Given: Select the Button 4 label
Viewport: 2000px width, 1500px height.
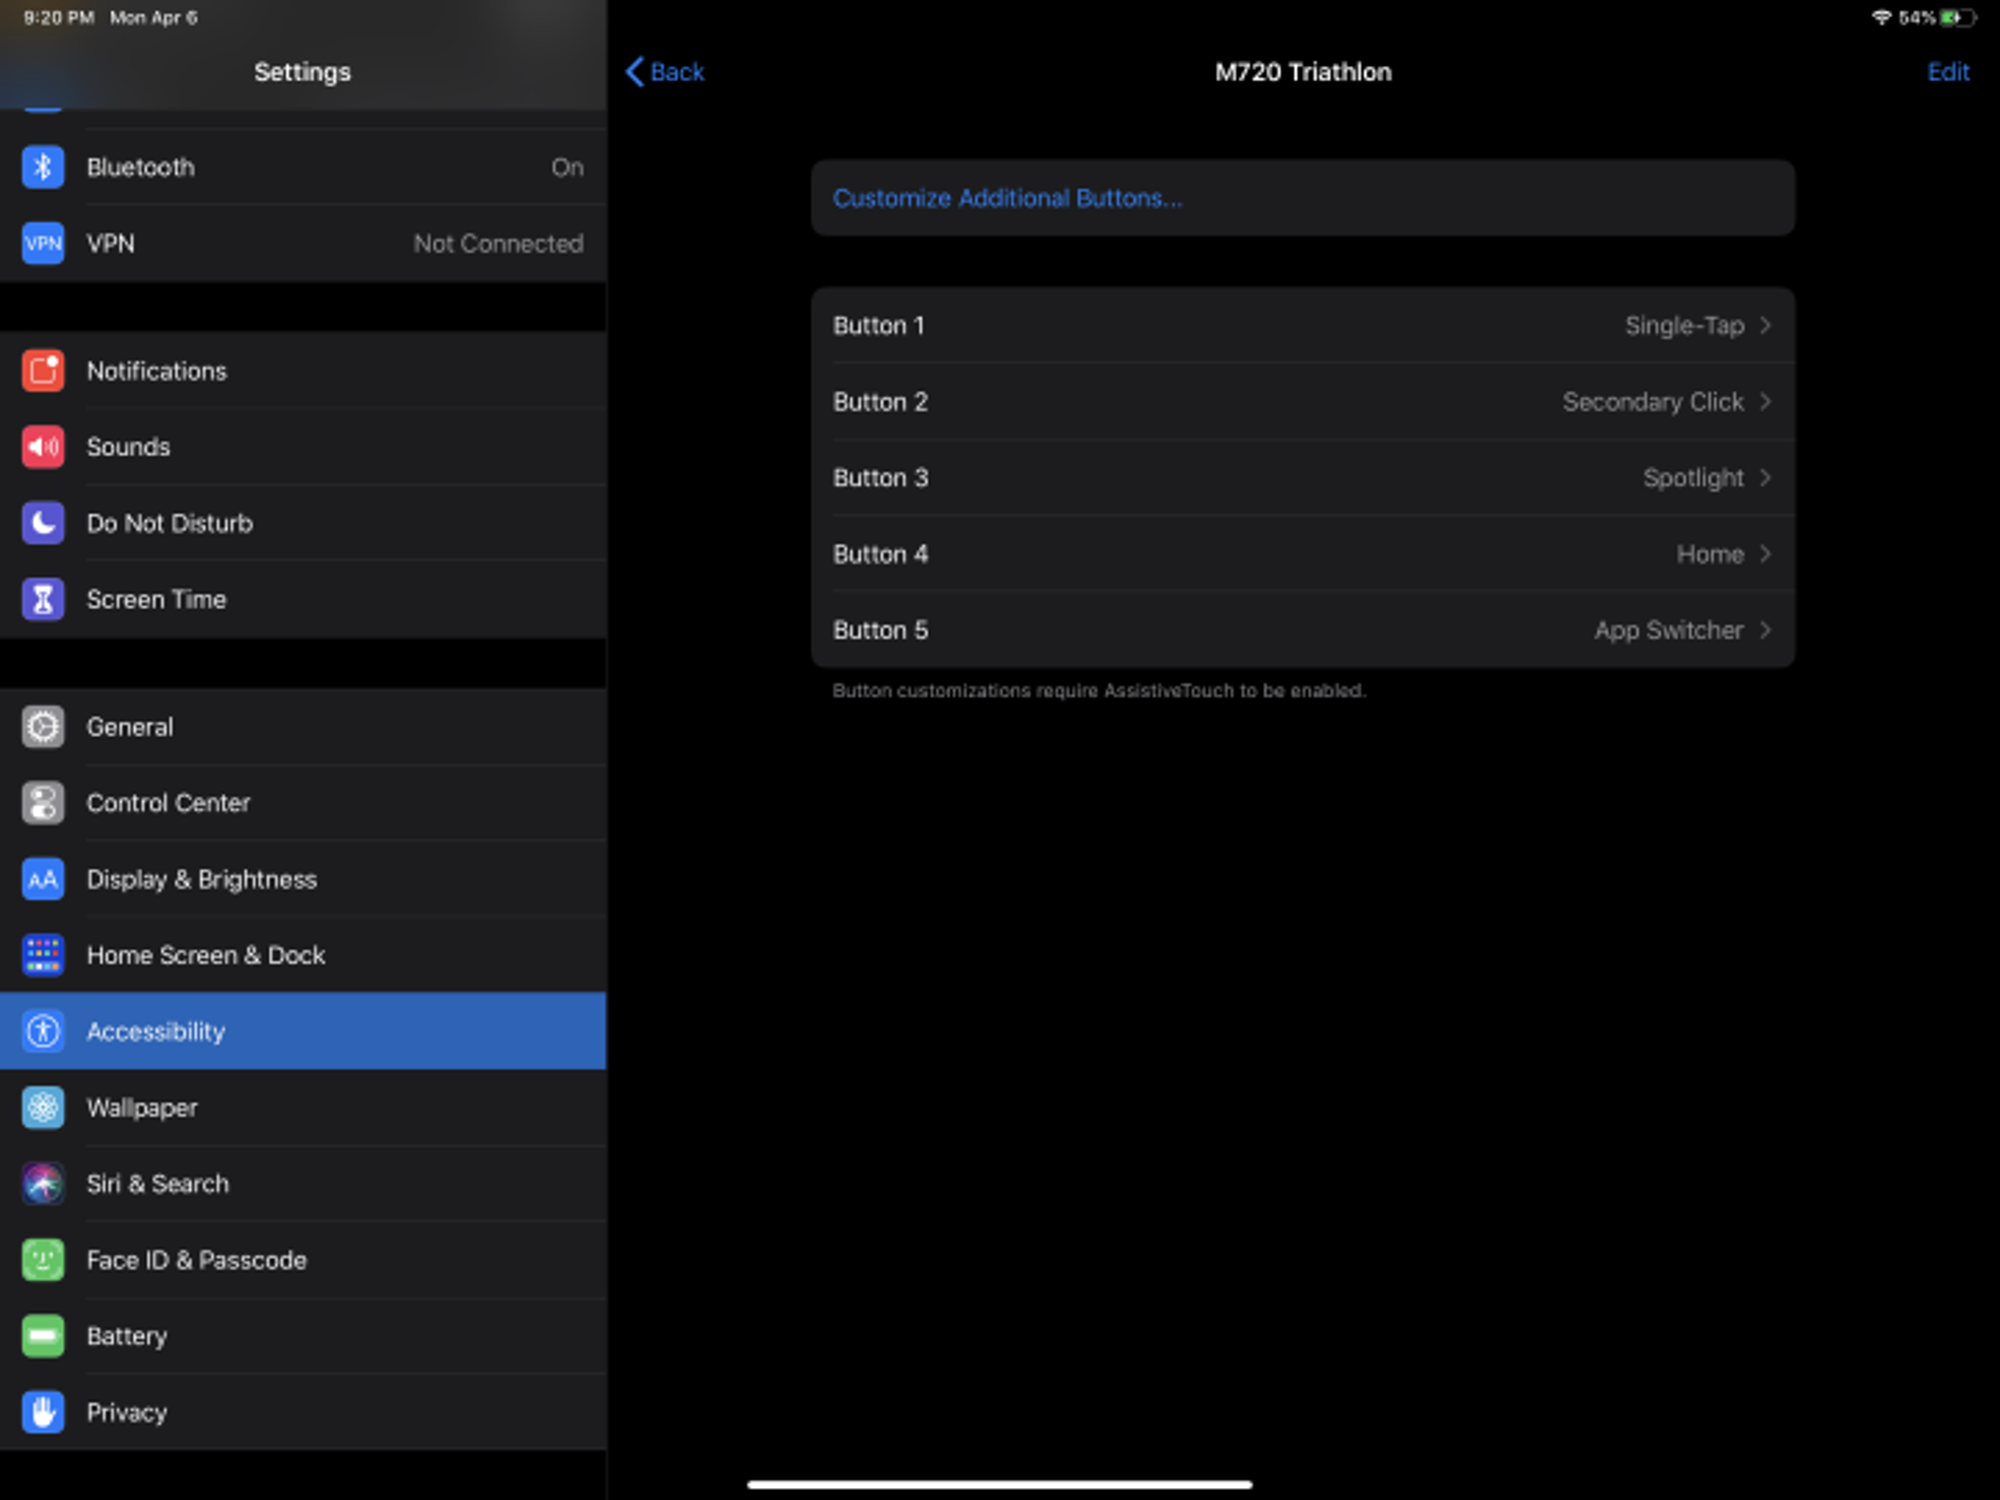Looking at the screenshot, I should (x=880, y=554).
